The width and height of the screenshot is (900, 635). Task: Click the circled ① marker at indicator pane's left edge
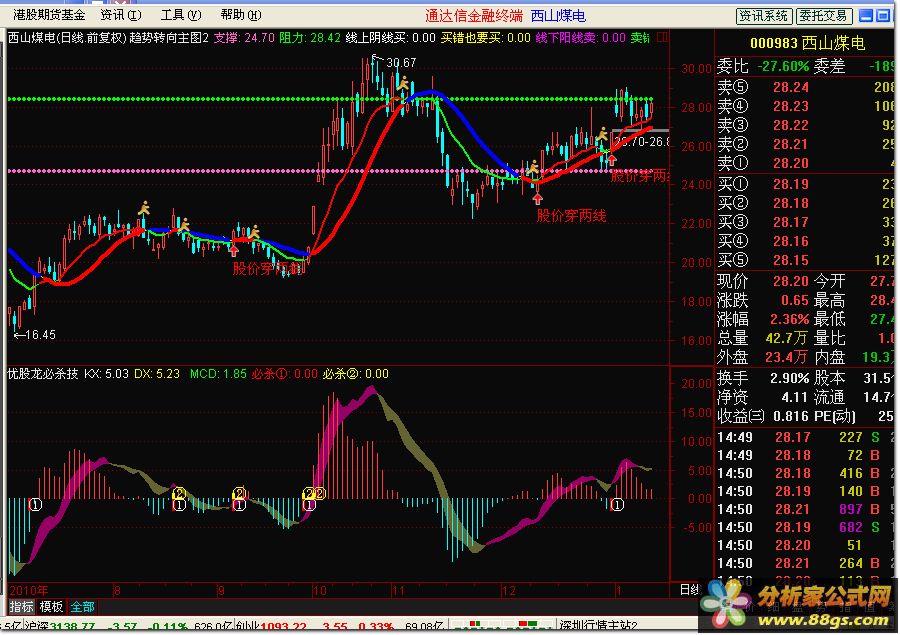coord(35,505)
